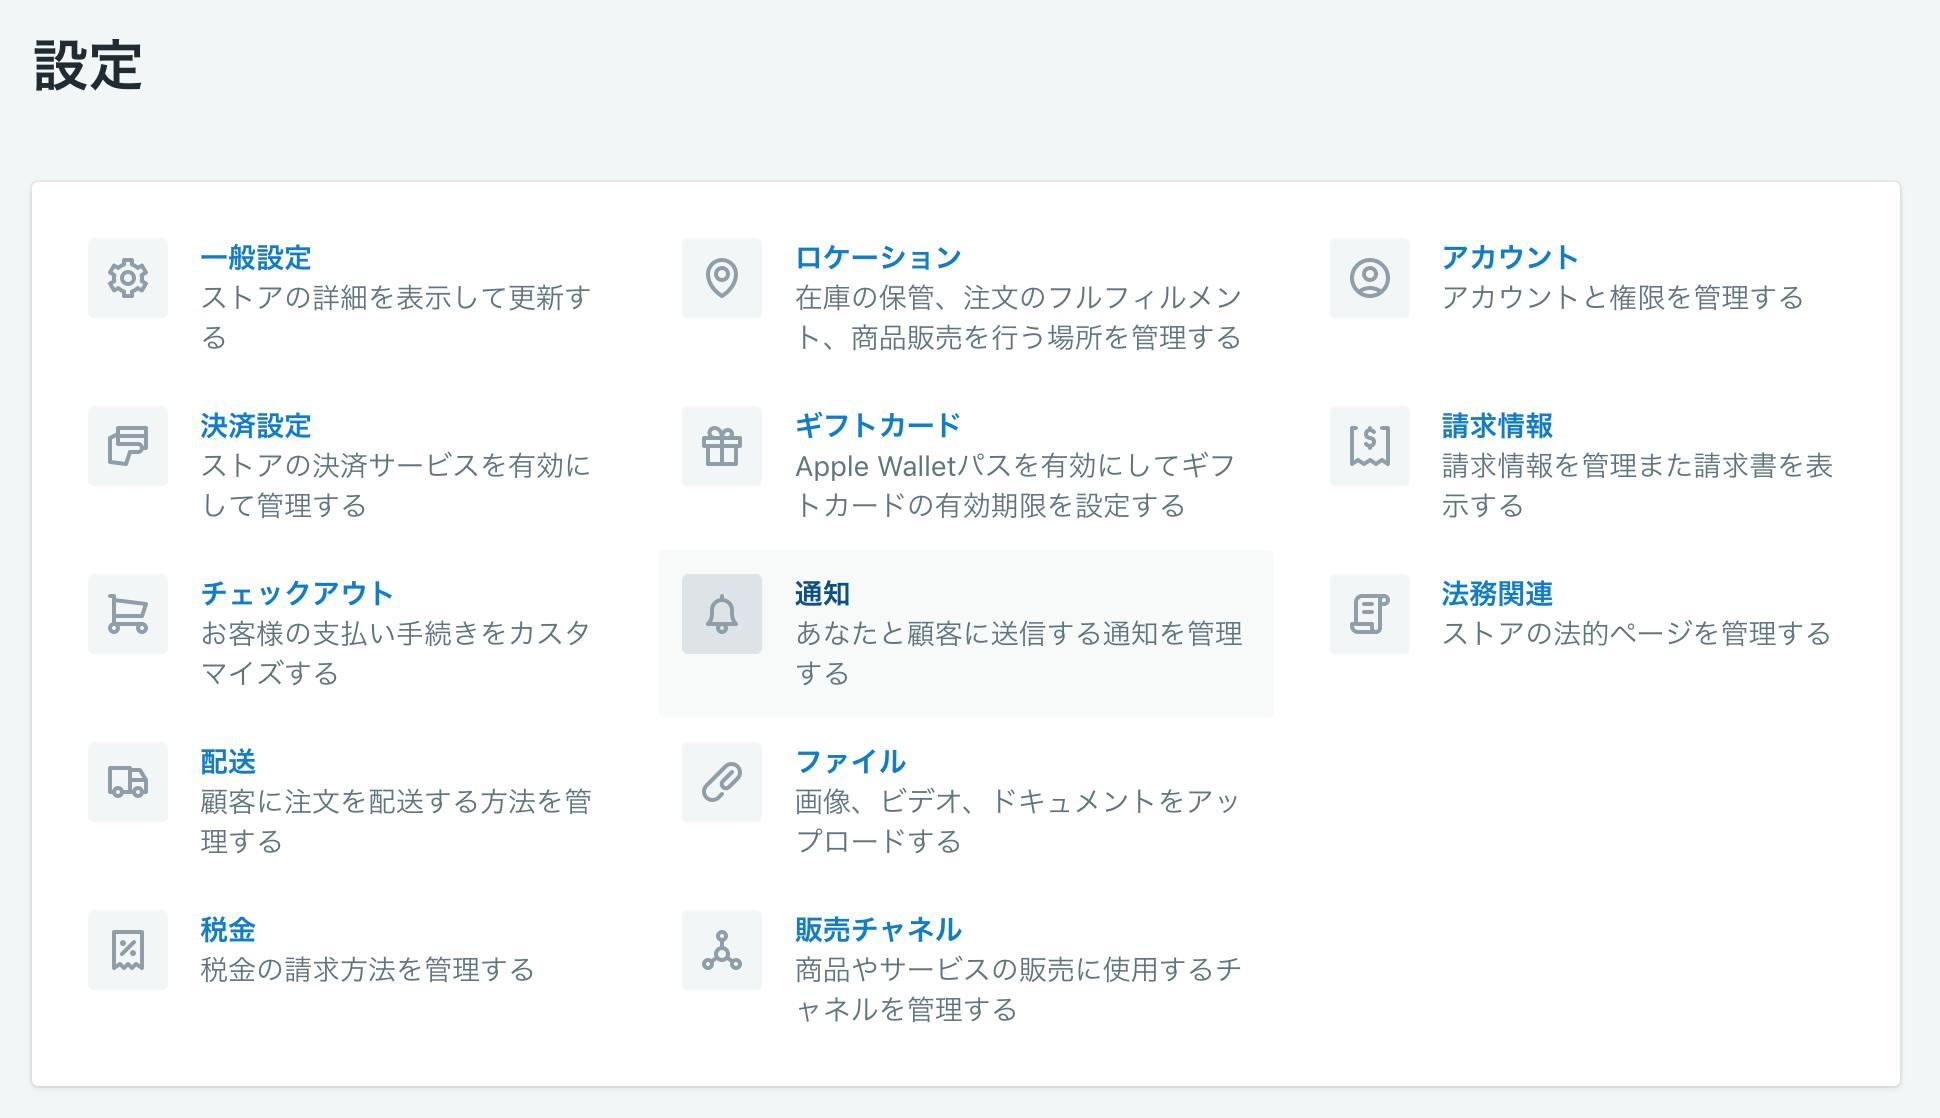Open the 一般設定 settings link
1940x1118 pixels.
256,257
